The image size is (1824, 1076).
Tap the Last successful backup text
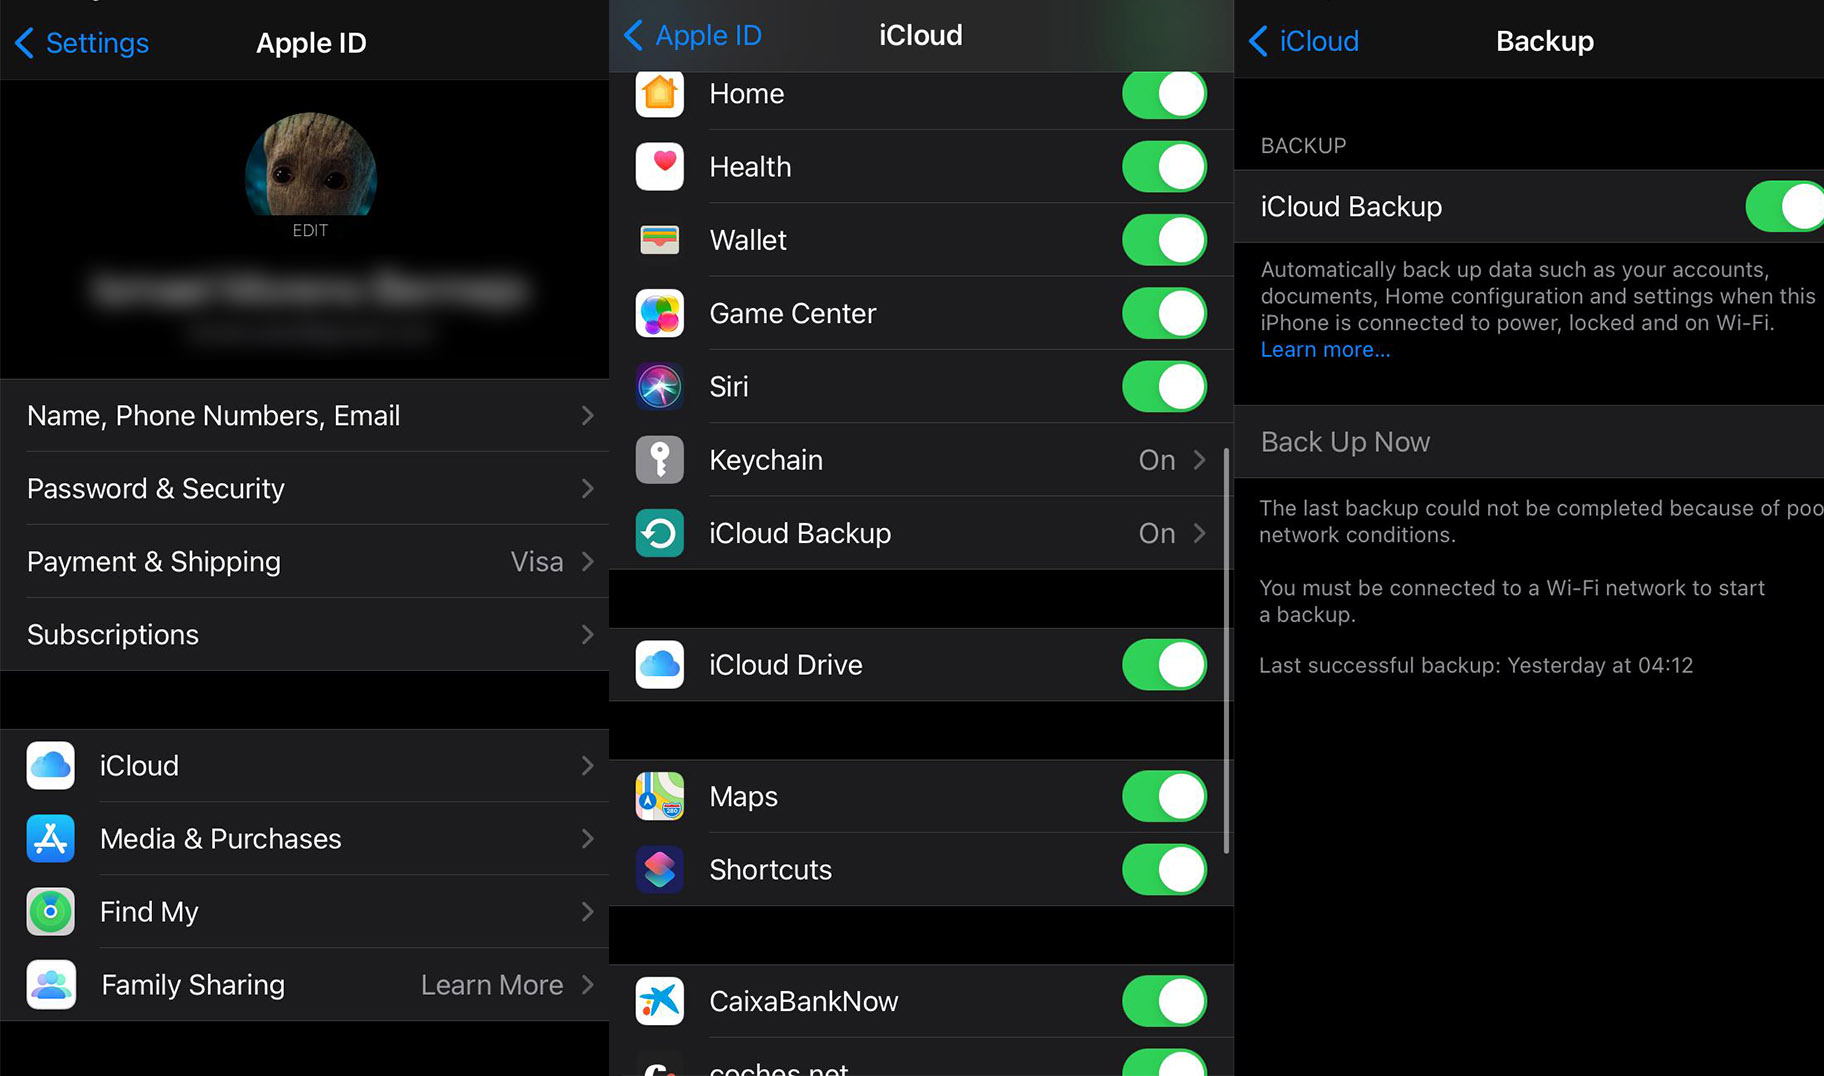click(x=1475, y=666)
